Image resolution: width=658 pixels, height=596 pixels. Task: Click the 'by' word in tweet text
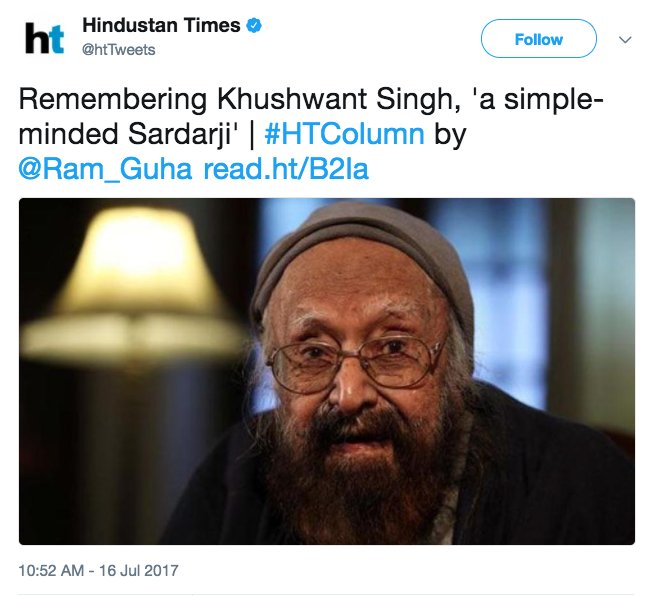point(450,136)
